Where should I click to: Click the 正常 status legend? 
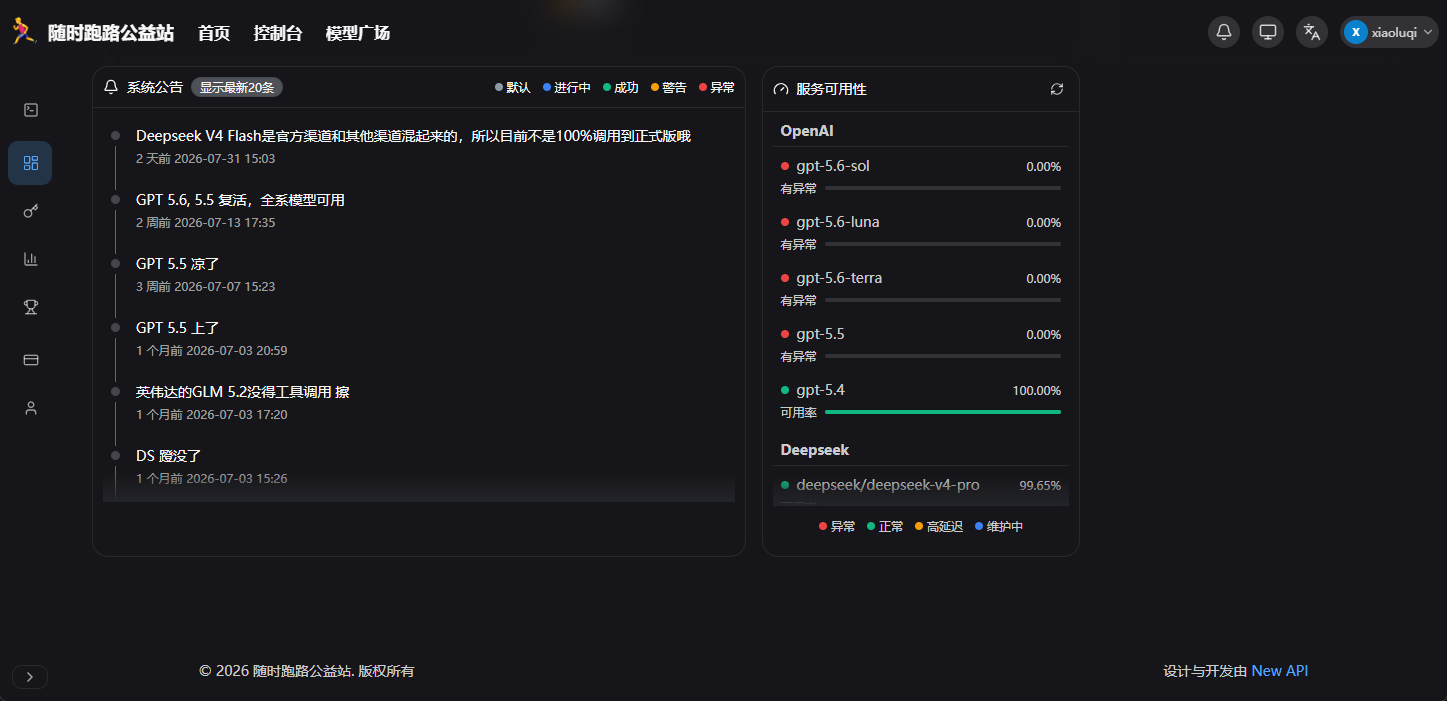click(885, 526)
